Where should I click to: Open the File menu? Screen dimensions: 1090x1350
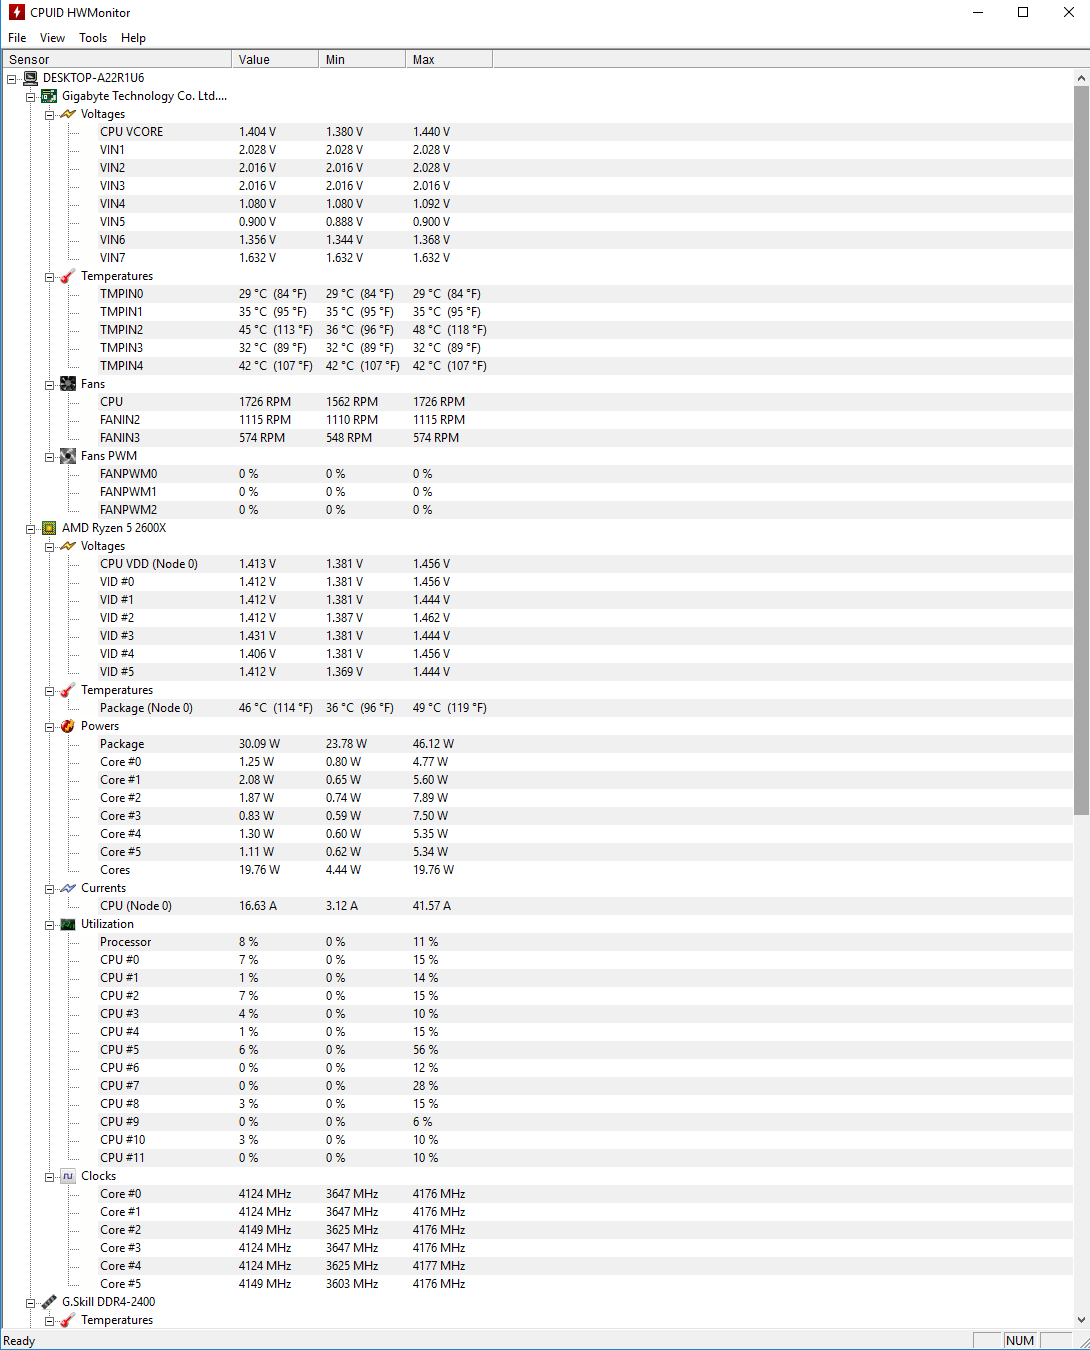tap(17, 38)
